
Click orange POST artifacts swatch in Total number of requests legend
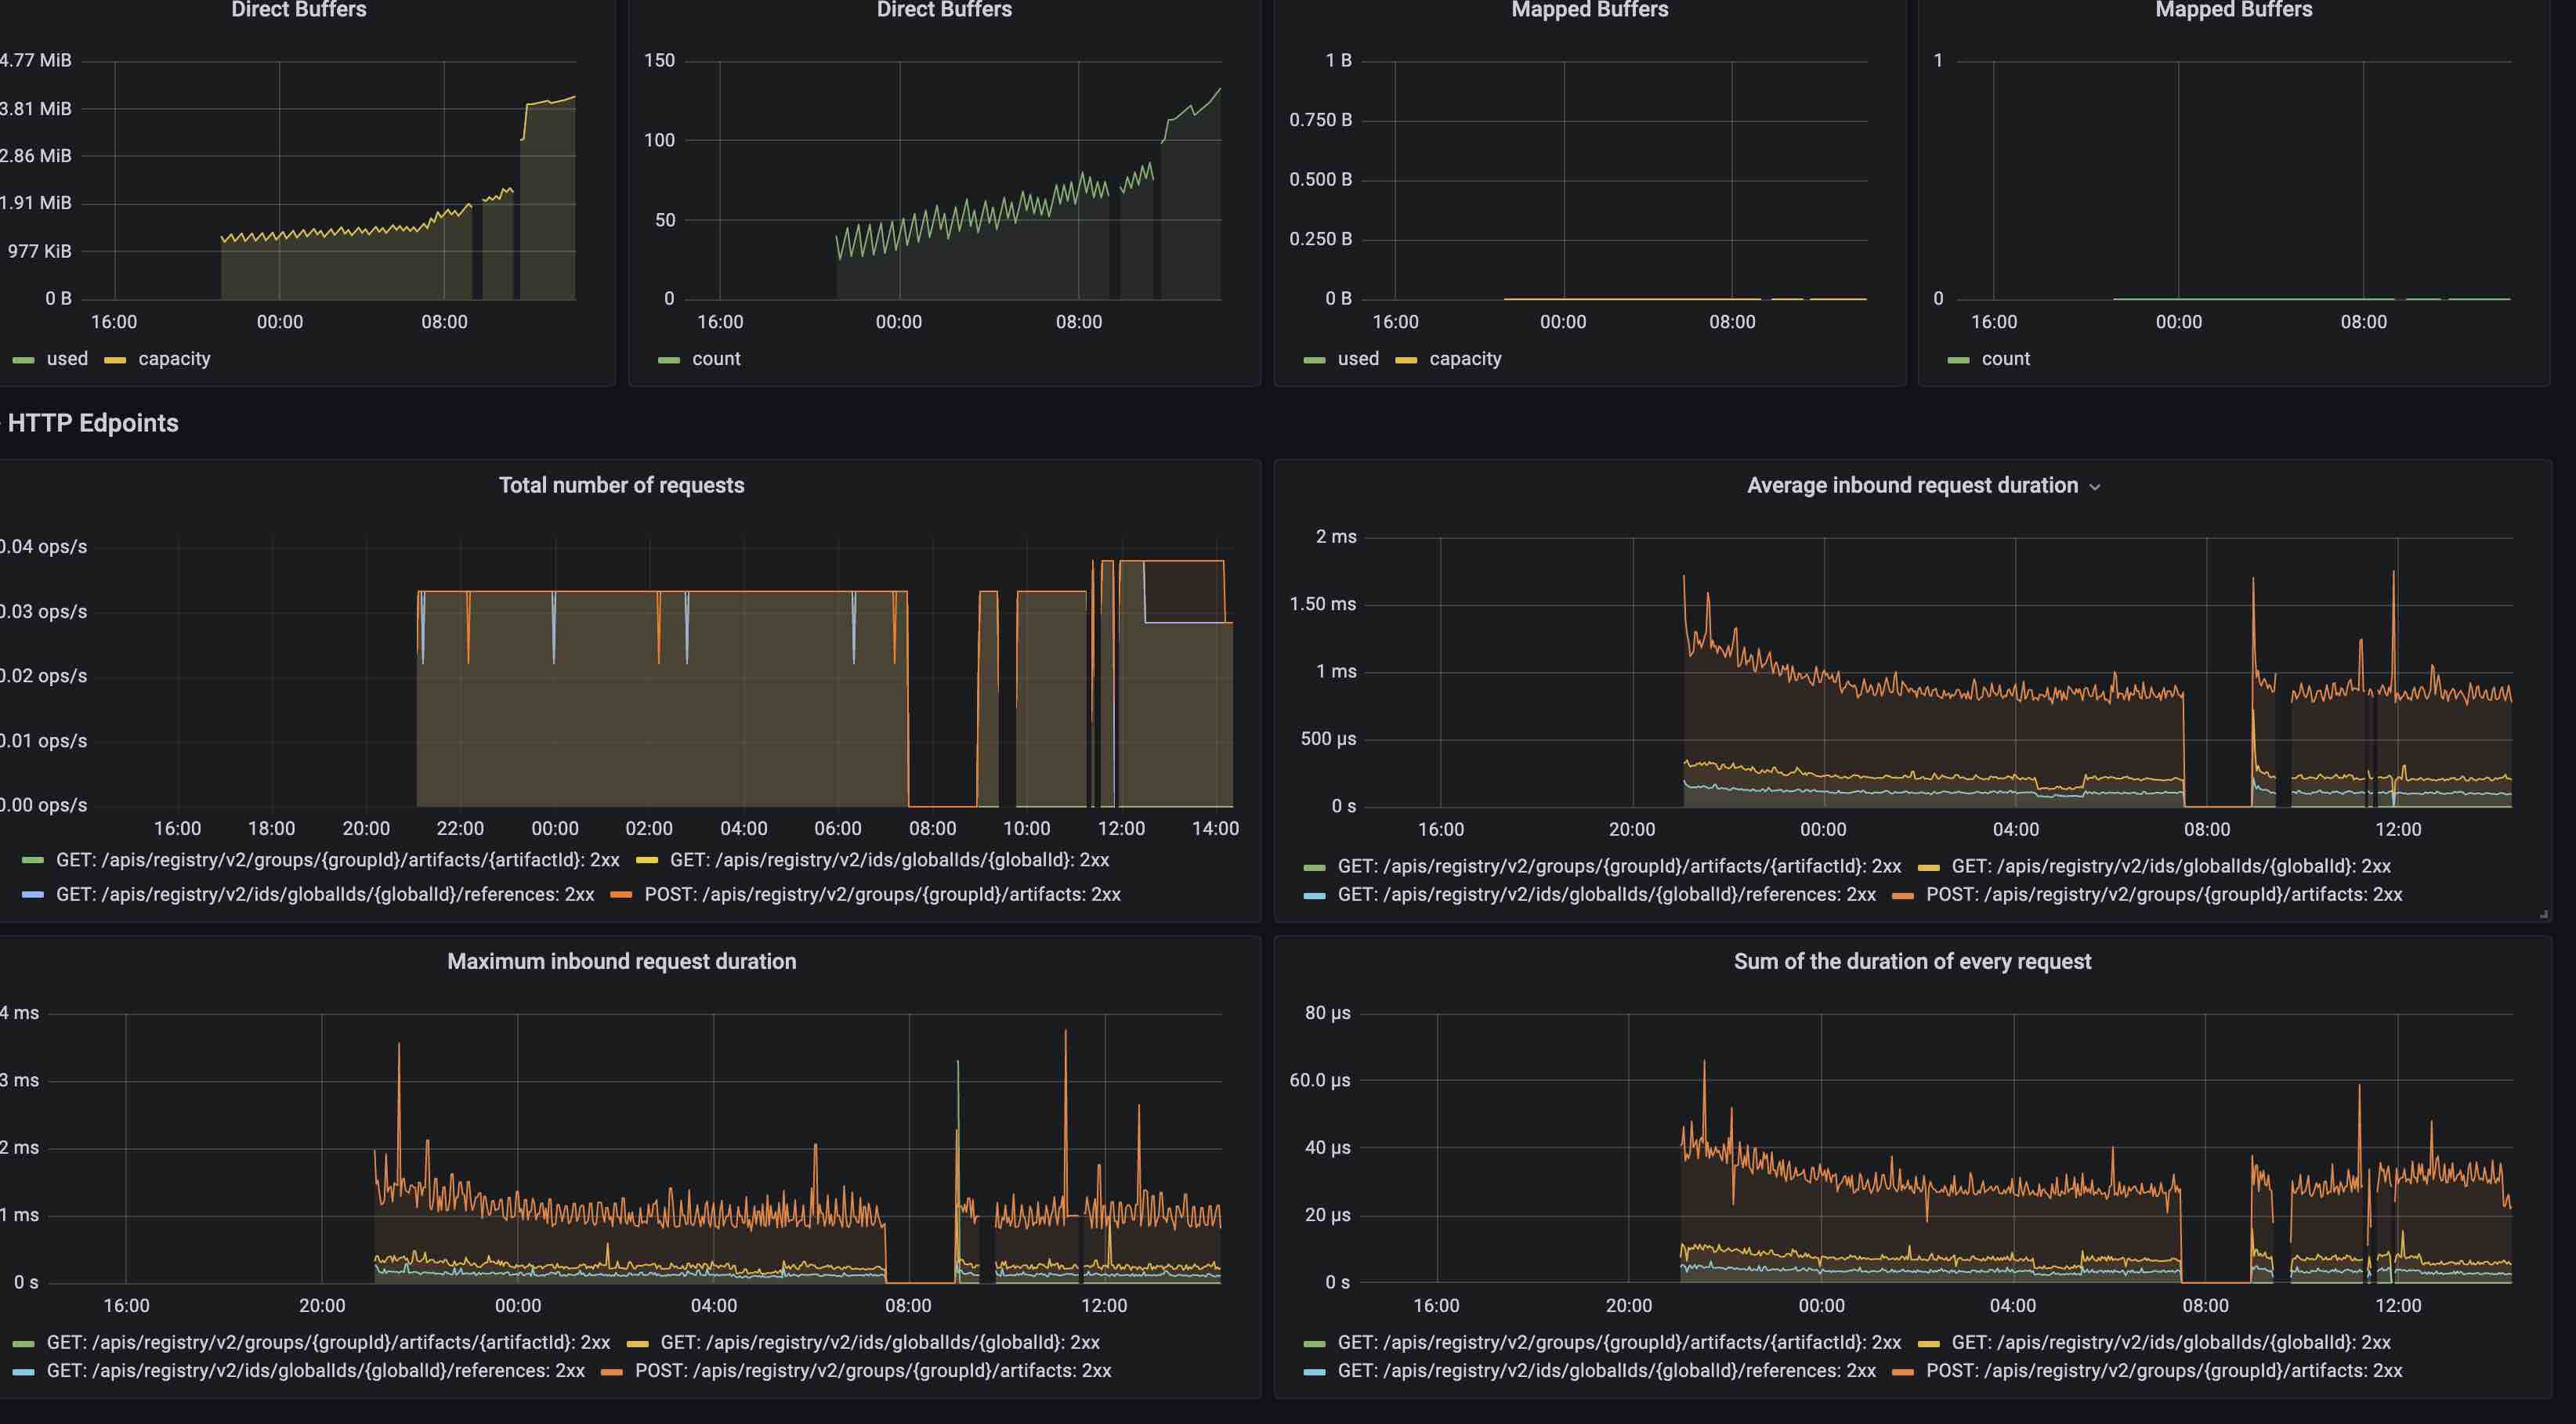point(621,895)
